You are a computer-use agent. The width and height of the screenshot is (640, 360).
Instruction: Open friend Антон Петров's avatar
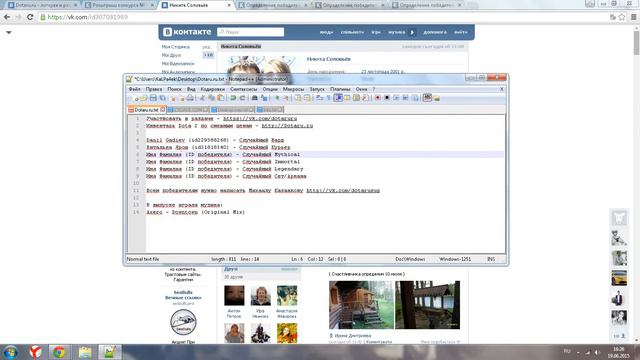click(234, 296)
